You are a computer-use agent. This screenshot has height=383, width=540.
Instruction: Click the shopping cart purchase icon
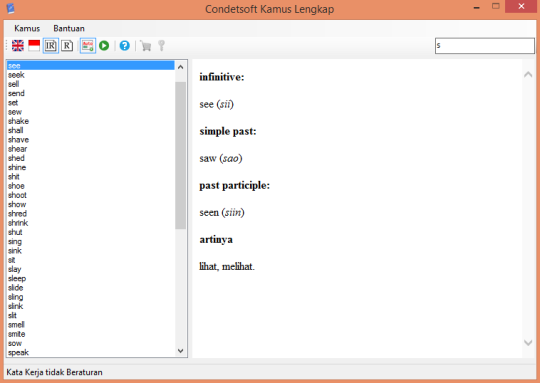tap(145, 45)
